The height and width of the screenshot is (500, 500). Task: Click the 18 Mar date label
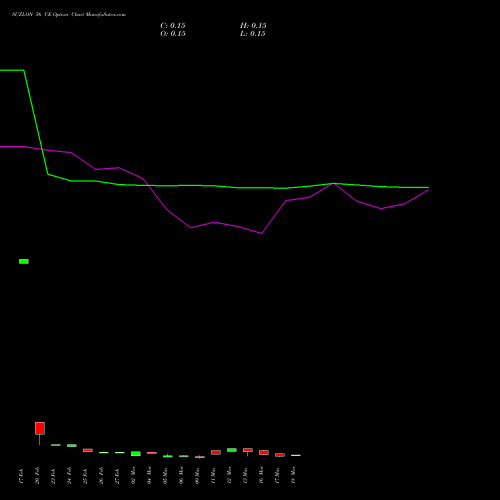click(x=294, y=476)
